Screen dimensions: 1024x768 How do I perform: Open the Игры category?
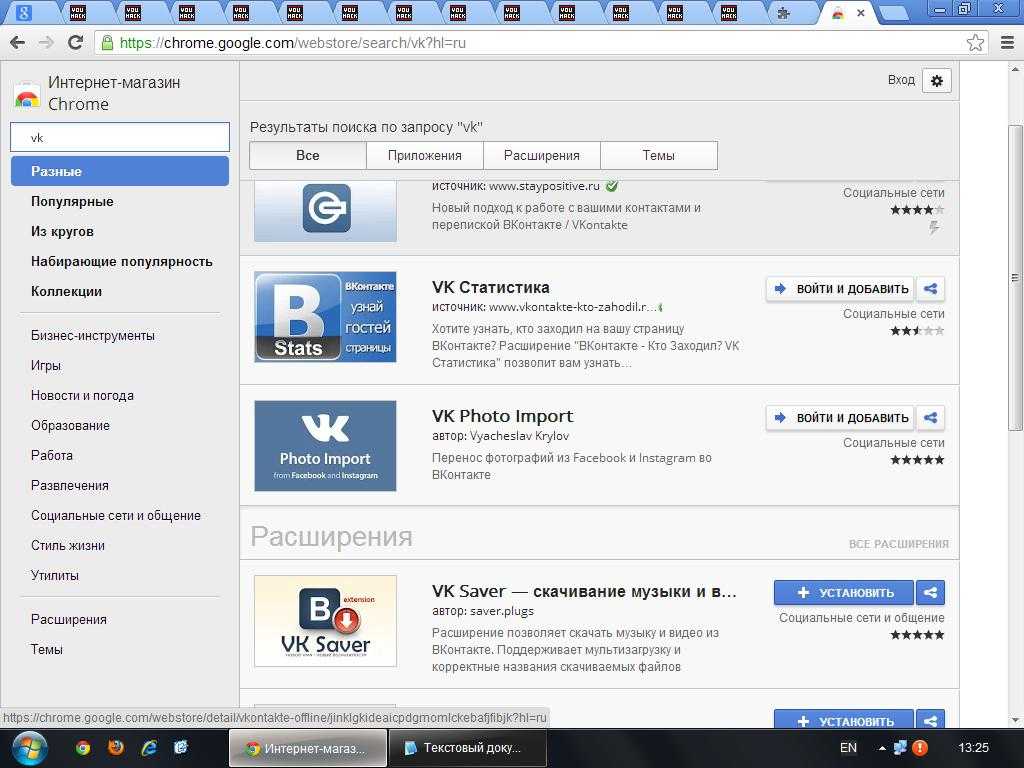coord(46,365)
